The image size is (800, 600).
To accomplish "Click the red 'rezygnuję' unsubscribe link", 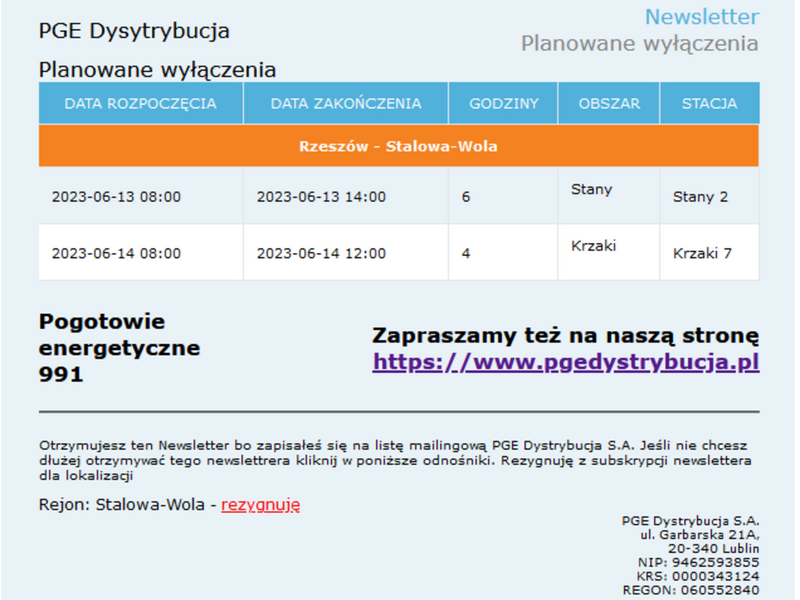I will point(261,505).
